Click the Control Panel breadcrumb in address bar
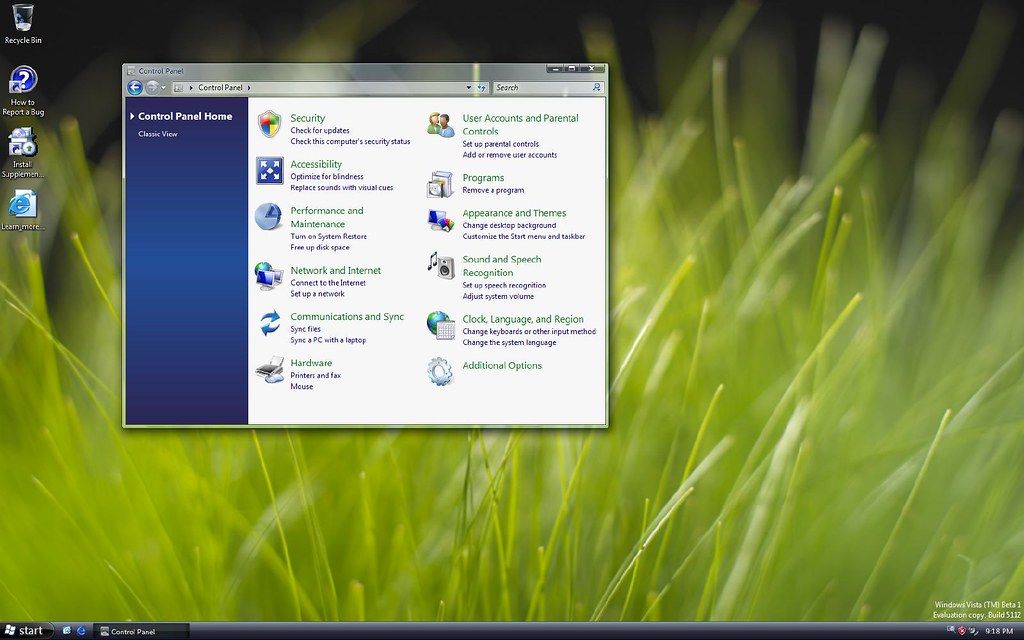The width and height of the screenshot is (1024, 640). tap(220, 88)
